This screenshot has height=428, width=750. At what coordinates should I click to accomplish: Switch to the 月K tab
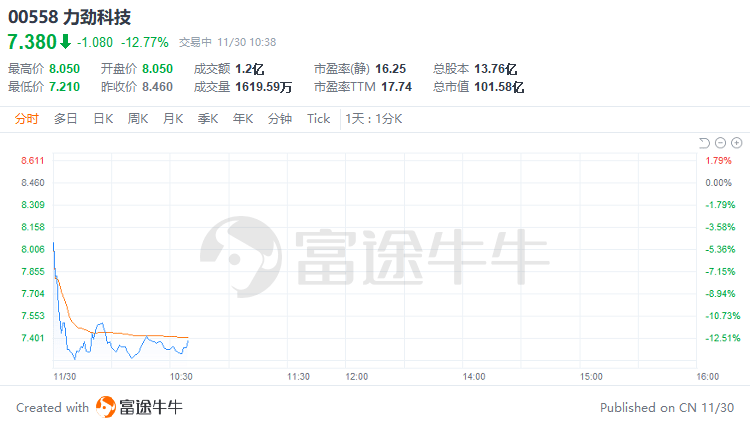pyautogui.click(x=173, y=119)
